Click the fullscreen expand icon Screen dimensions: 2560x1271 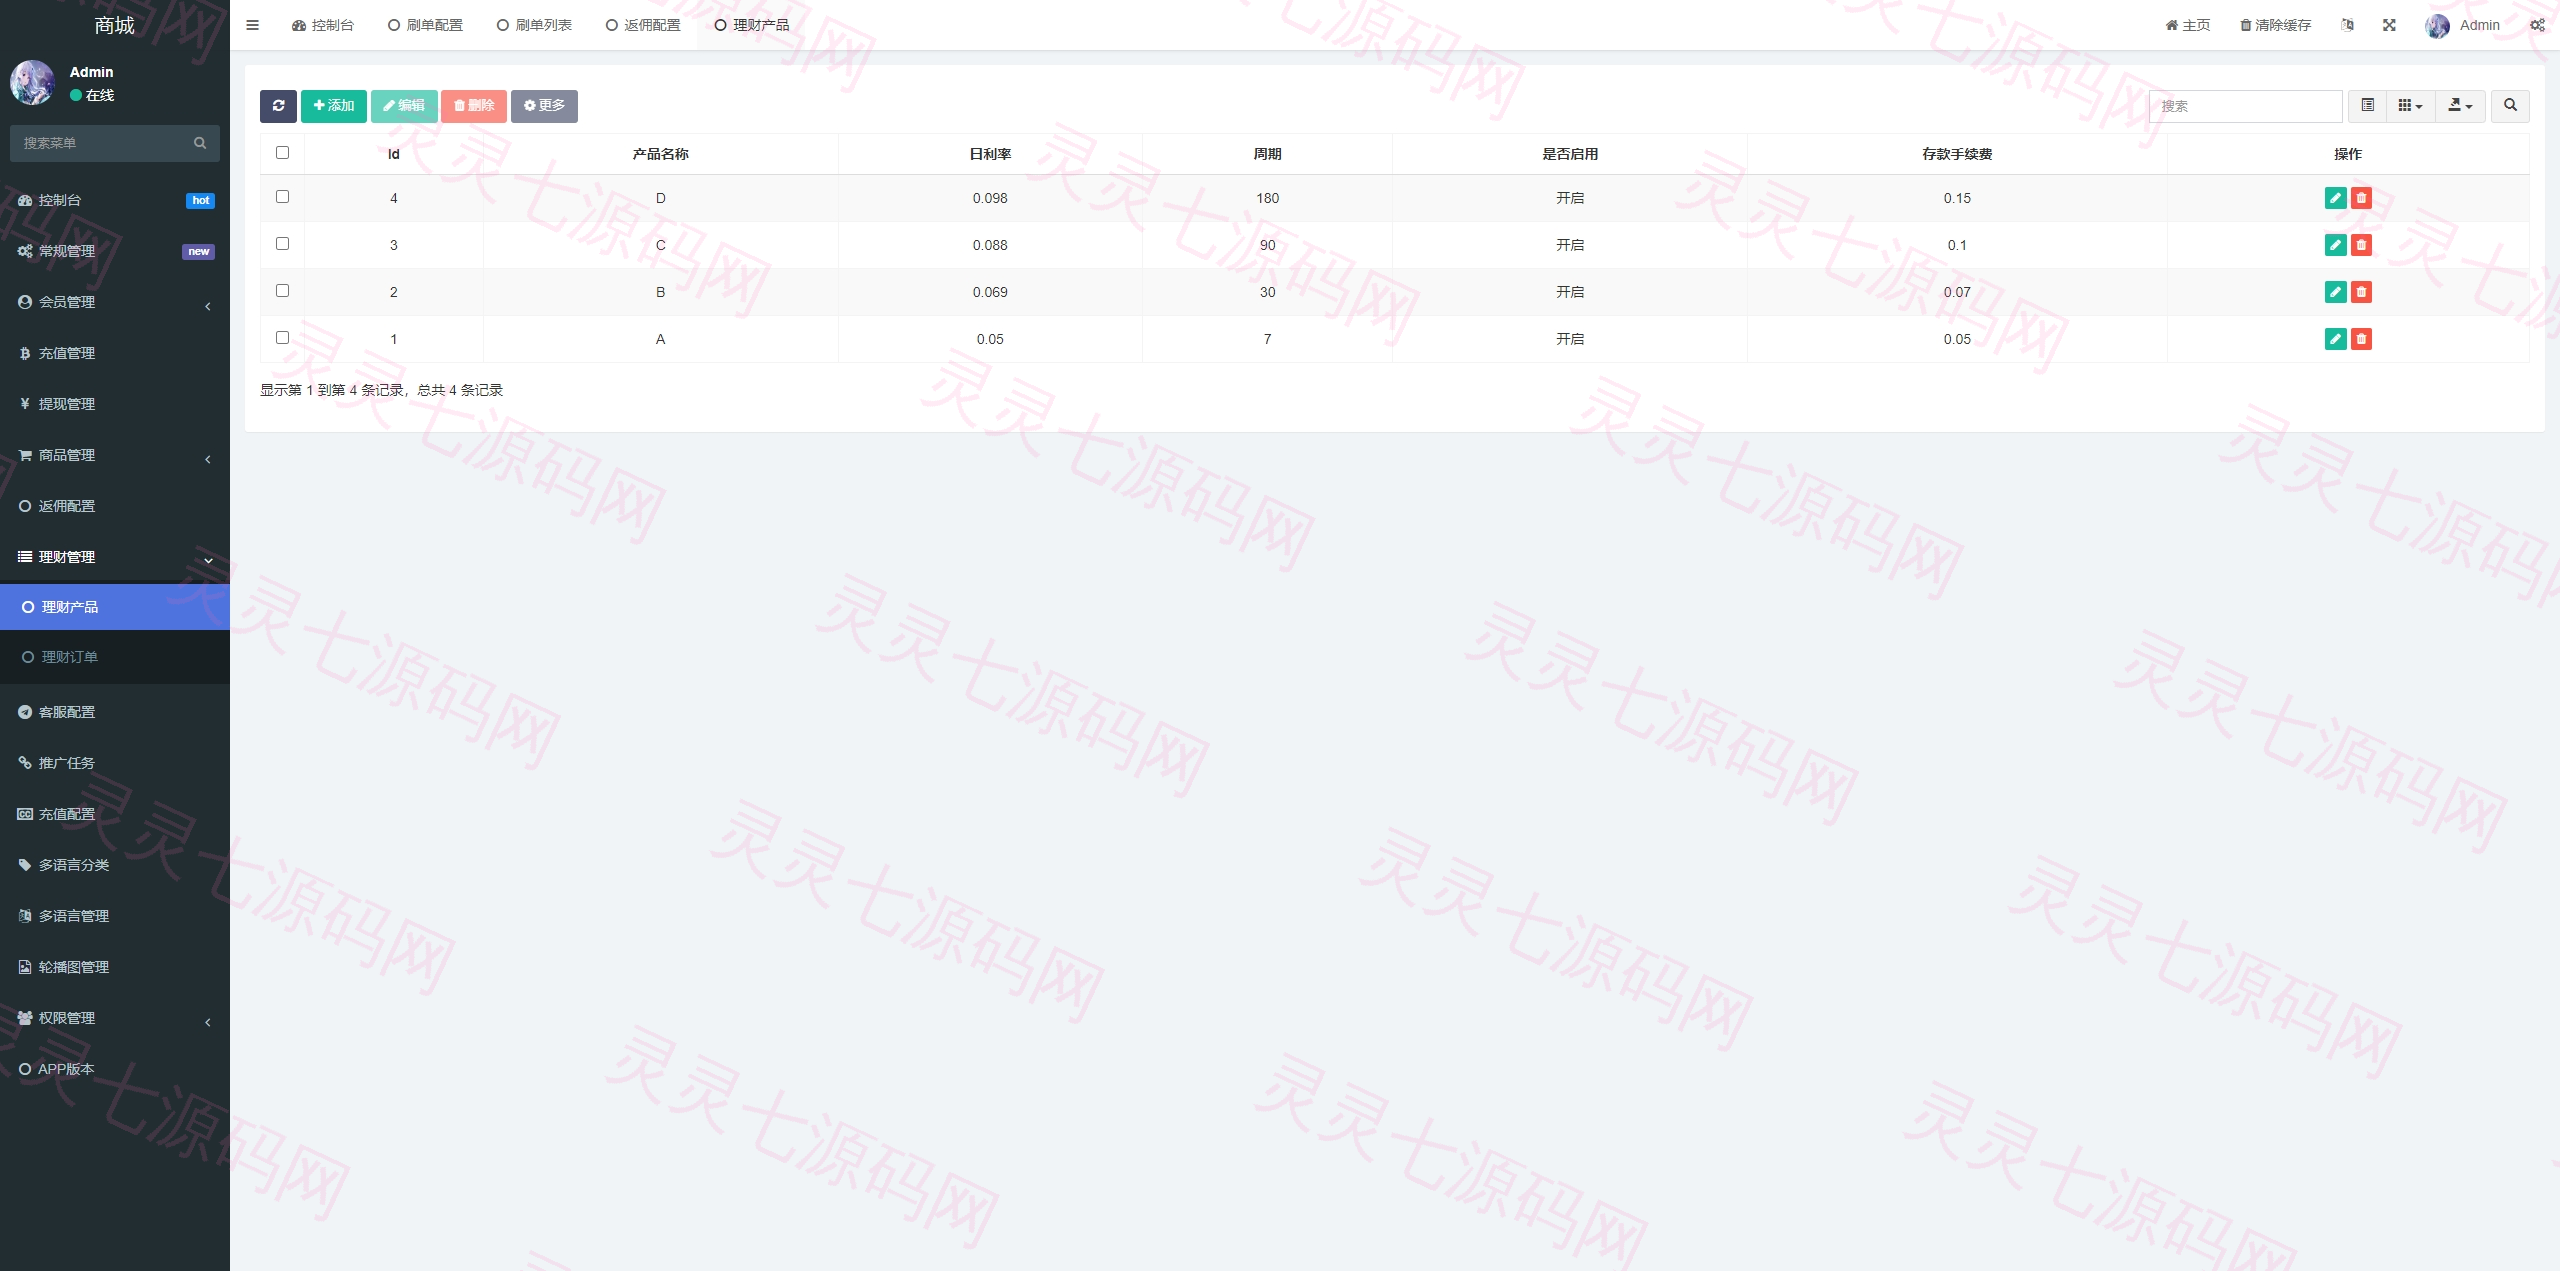(x=2389, y=25)
